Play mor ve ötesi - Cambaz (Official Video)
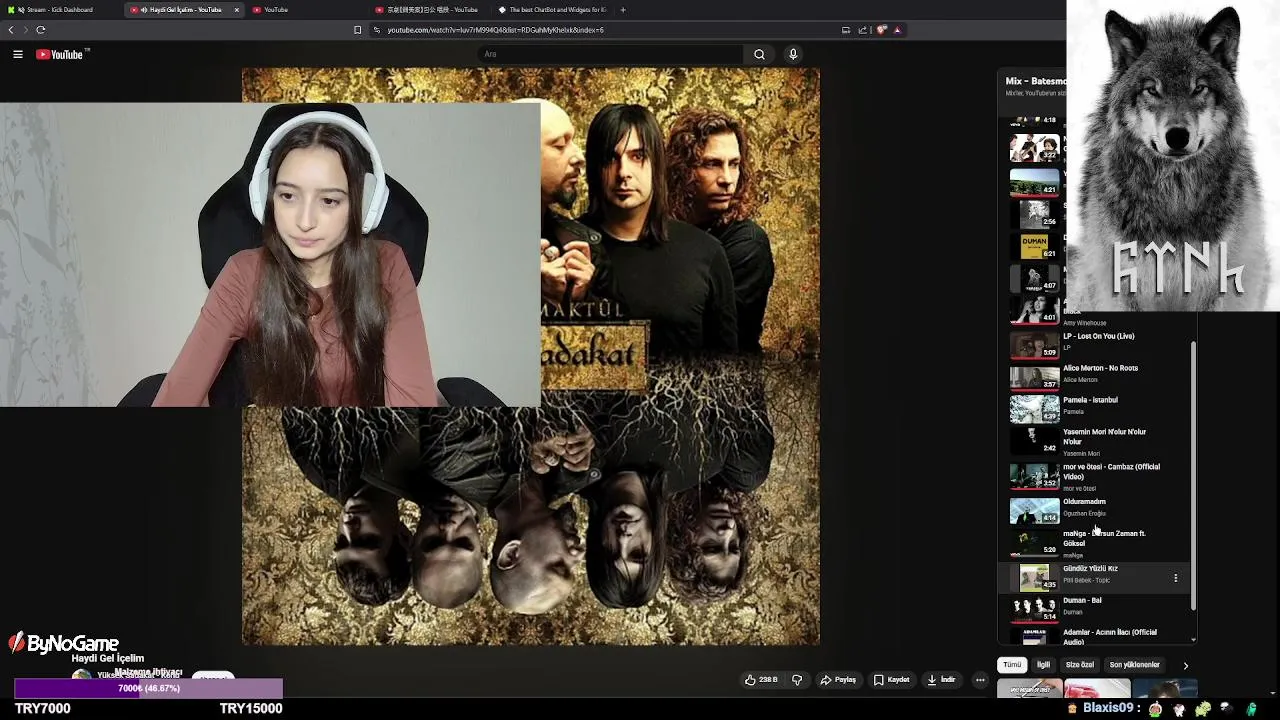The height and width of the screenshot is (720, 1280). [1111, 472]
